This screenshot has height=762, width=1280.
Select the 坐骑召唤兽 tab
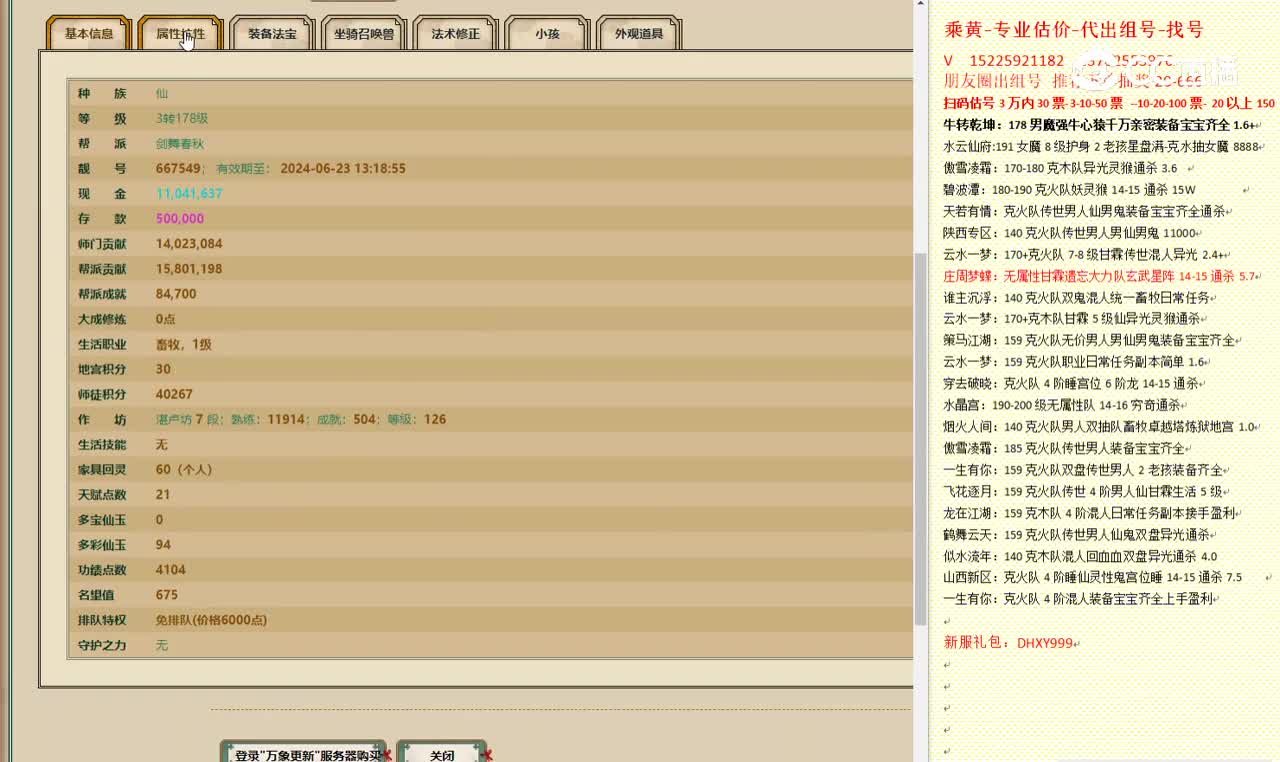pyautogui.click(x=364, y=33)
